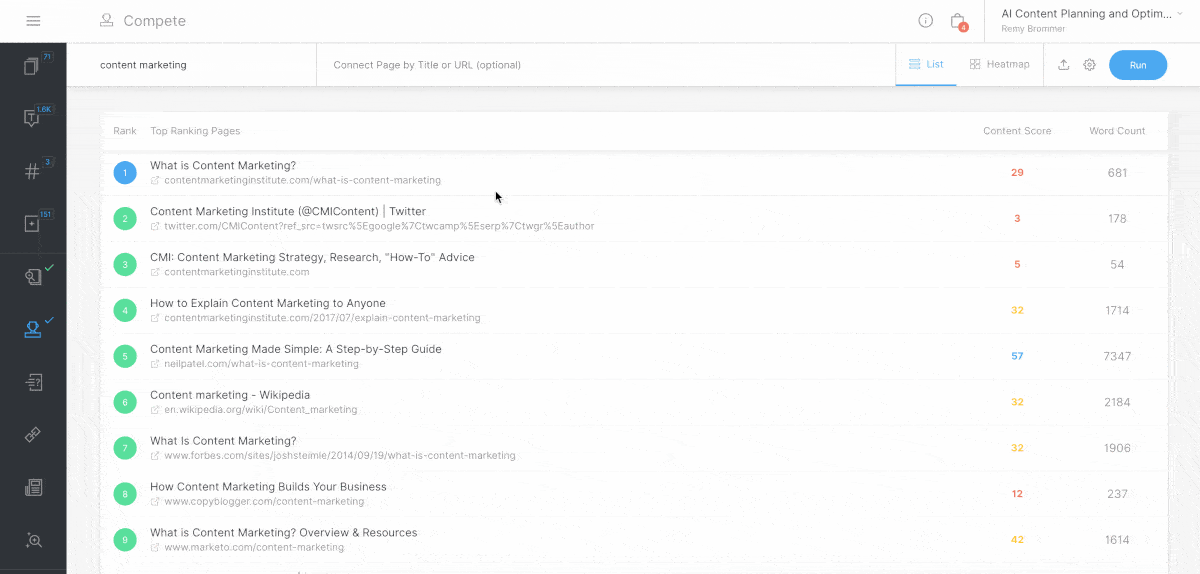
Task: Click word count 2184 for Wikipedia
Action: pos(1117,402)
